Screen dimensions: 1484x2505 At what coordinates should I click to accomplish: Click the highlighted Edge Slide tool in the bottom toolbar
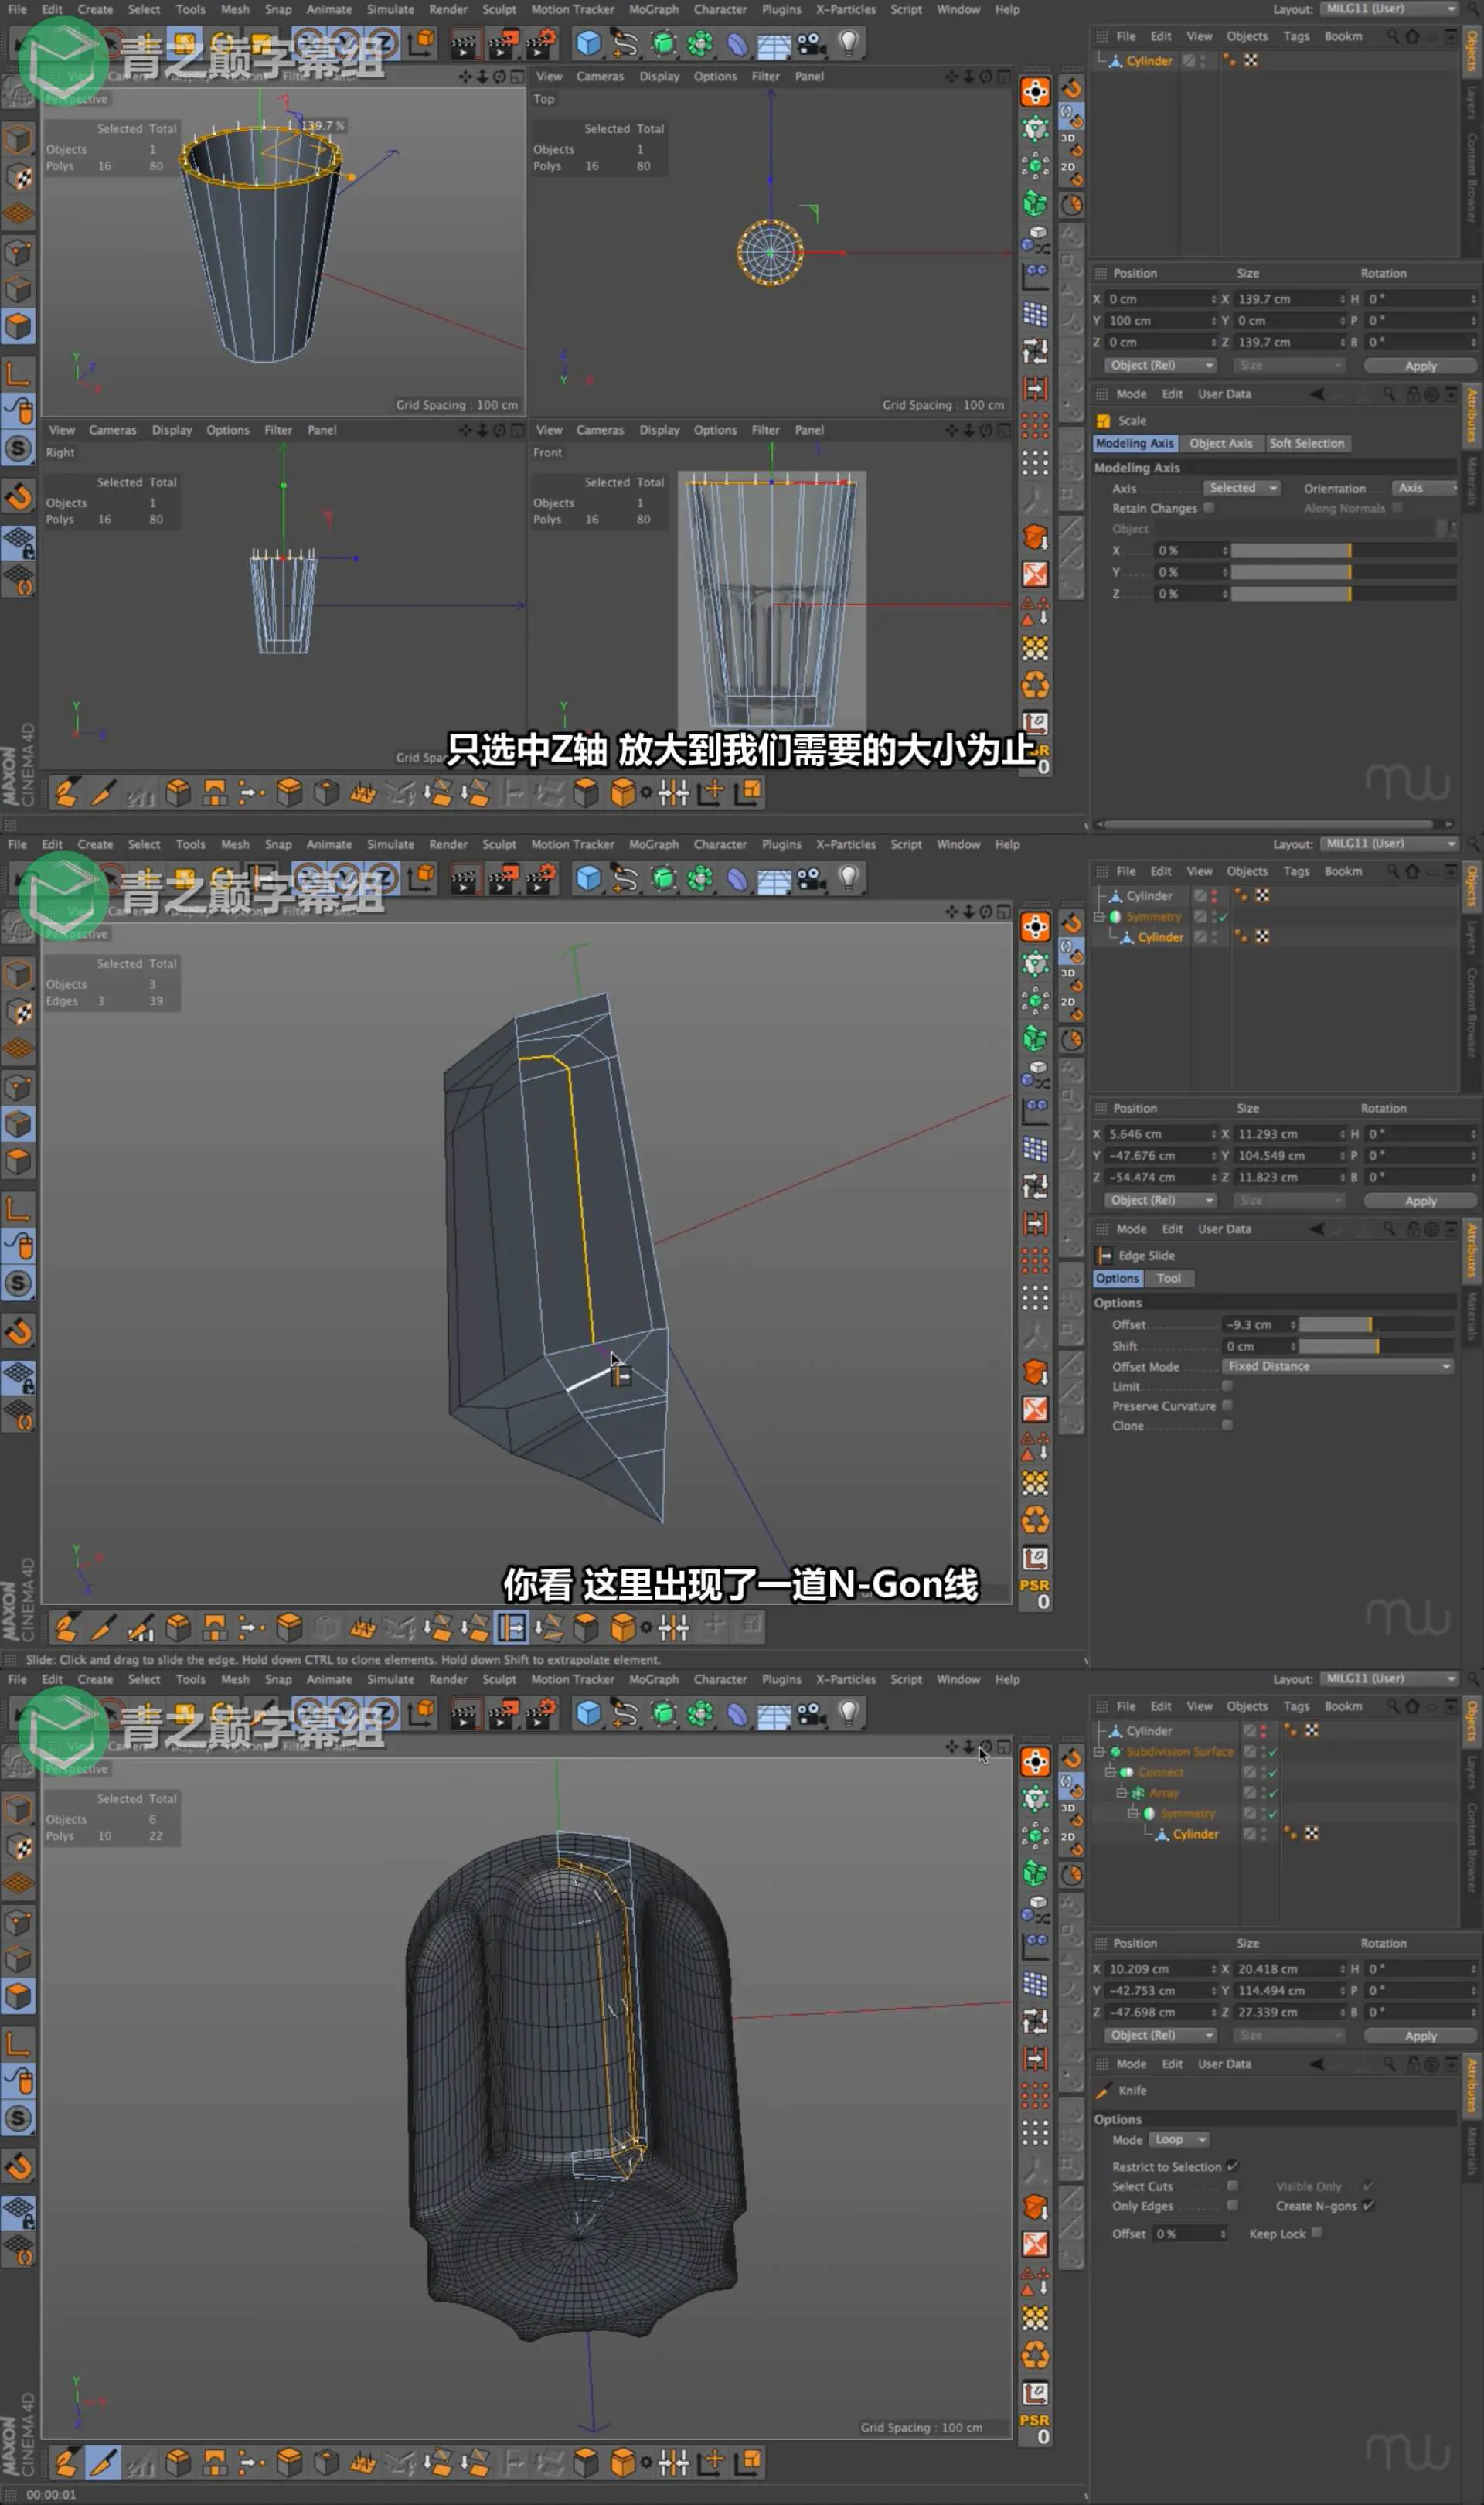click(511, 1627)
